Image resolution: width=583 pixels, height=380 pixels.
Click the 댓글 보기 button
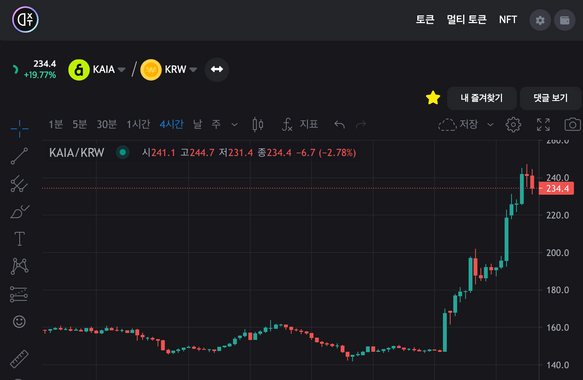551,98
